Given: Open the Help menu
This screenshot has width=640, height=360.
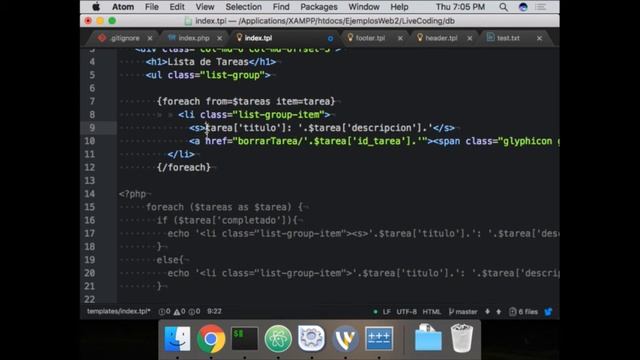Looking at the screenshot, I should pyautogui.click(x=399, y=7).
